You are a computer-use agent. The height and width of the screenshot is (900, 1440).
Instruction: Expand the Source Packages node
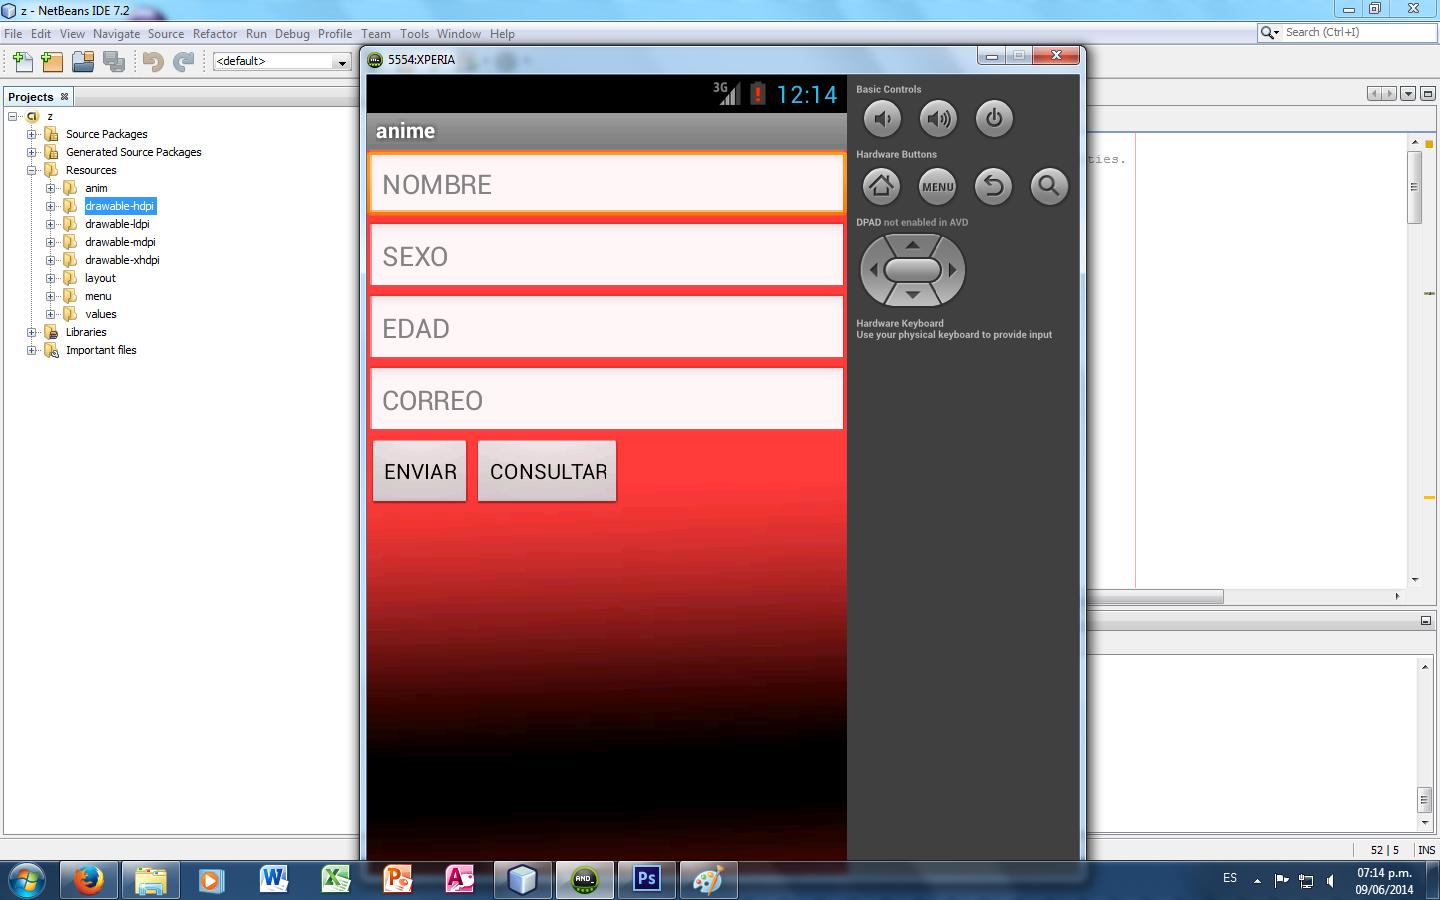tap(32, 134)
